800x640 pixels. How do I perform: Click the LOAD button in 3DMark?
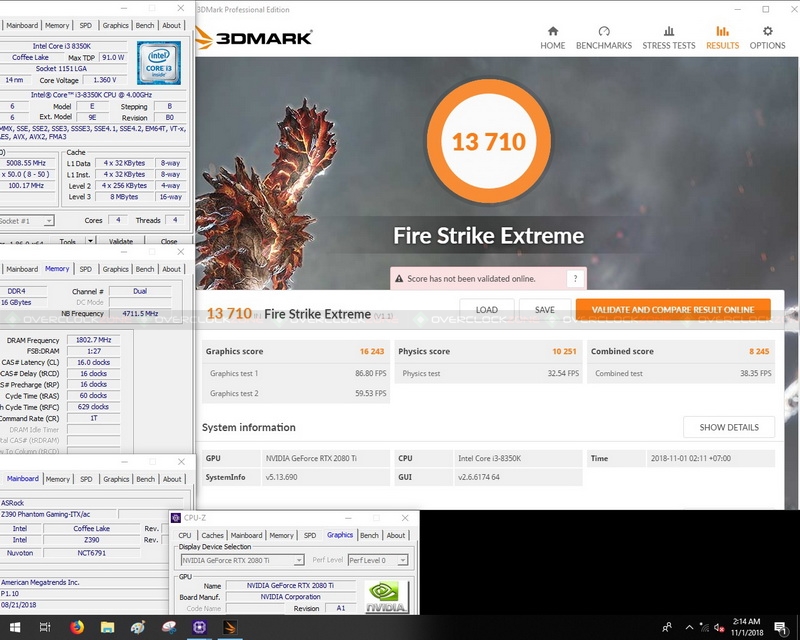coord(487,310)
